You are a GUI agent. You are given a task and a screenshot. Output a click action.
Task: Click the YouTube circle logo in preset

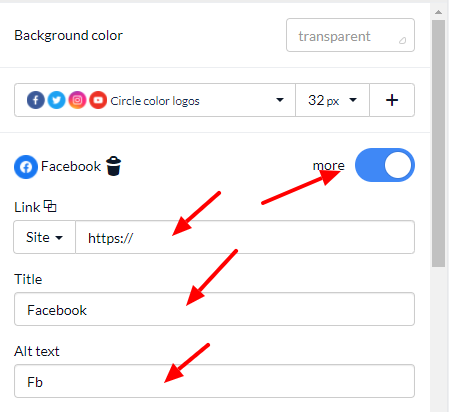click(98, 100)
